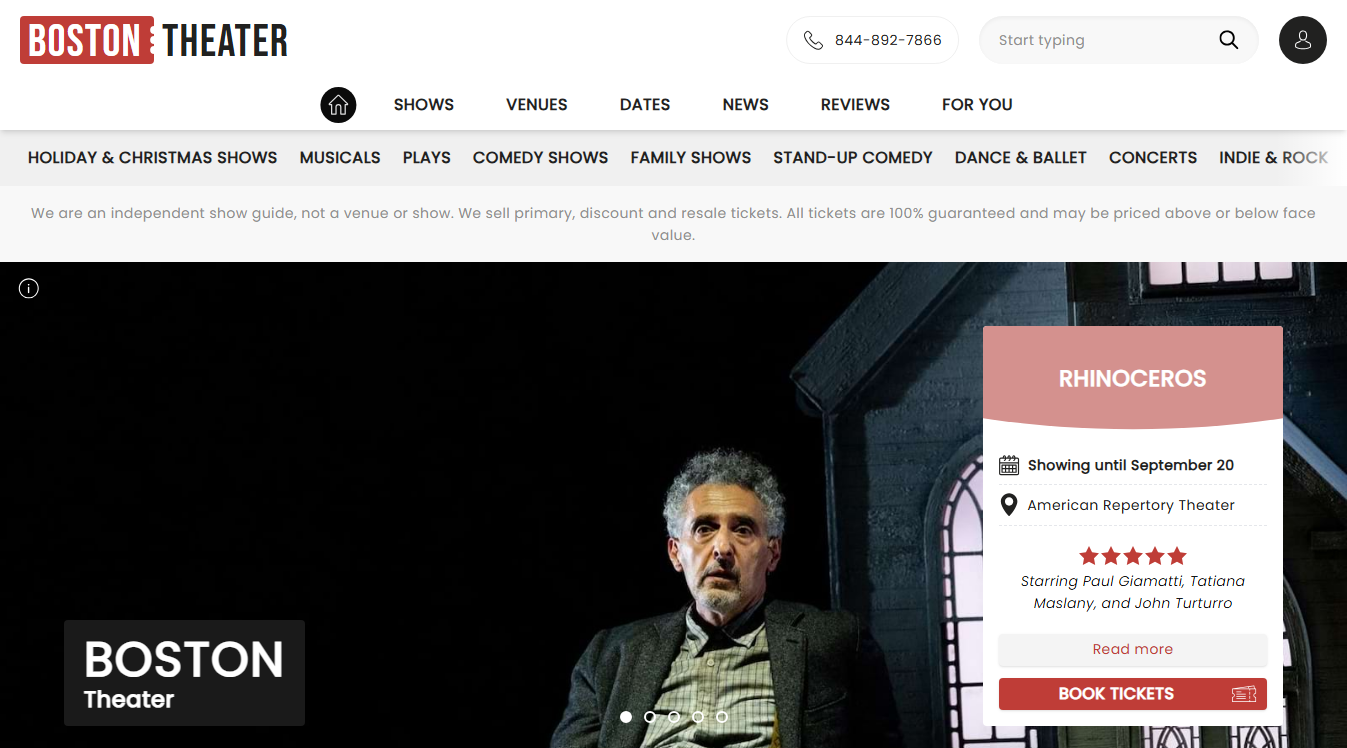Browse the Comedy Shows category

point(540,157)
